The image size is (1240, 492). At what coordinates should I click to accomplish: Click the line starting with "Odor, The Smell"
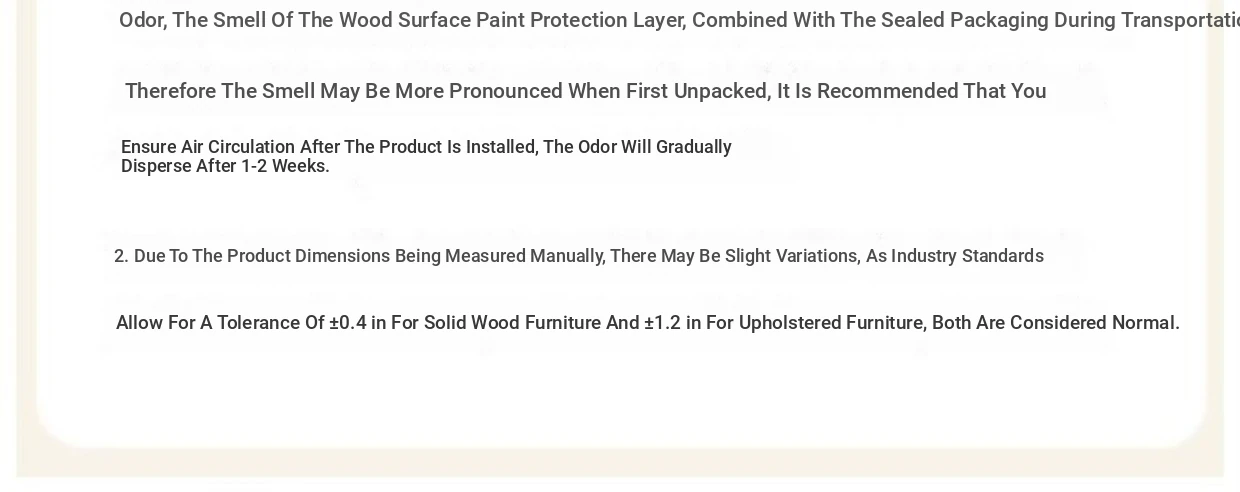[x=679, y=21]
